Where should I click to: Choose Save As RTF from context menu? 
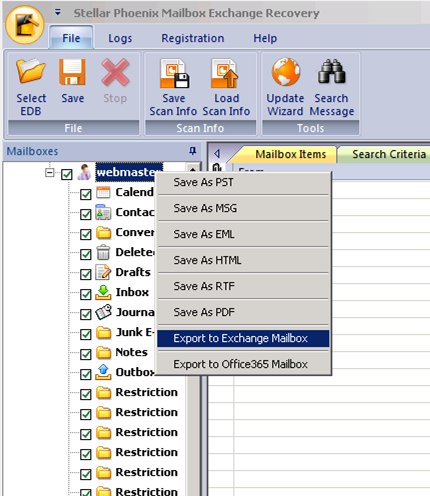(x=243, y=286)
